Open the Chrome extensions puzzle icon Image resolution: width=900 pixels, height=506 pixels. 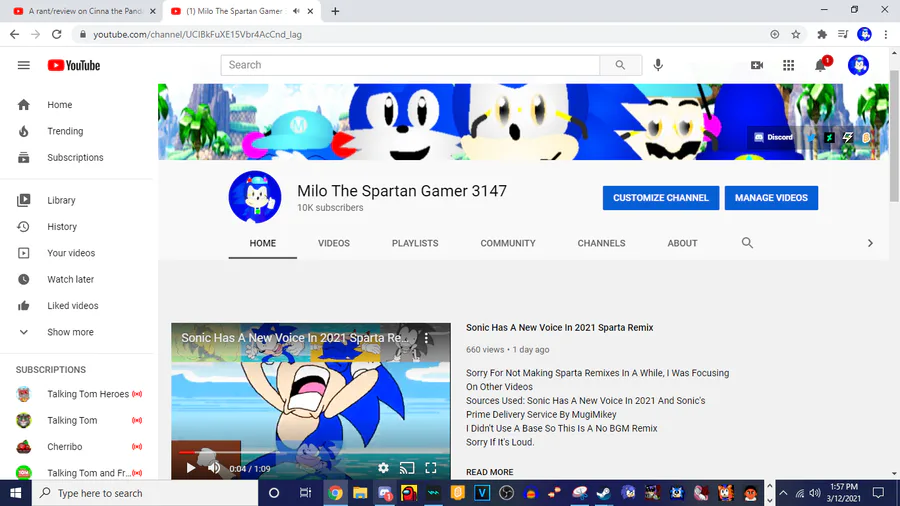(822, 34)
